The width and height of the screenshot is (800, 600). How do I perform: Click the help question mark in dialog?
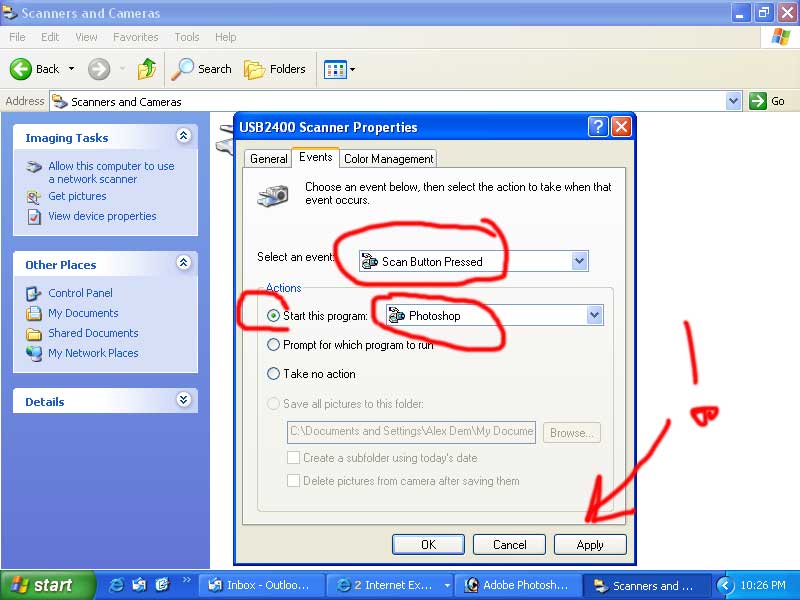(598, 127)
